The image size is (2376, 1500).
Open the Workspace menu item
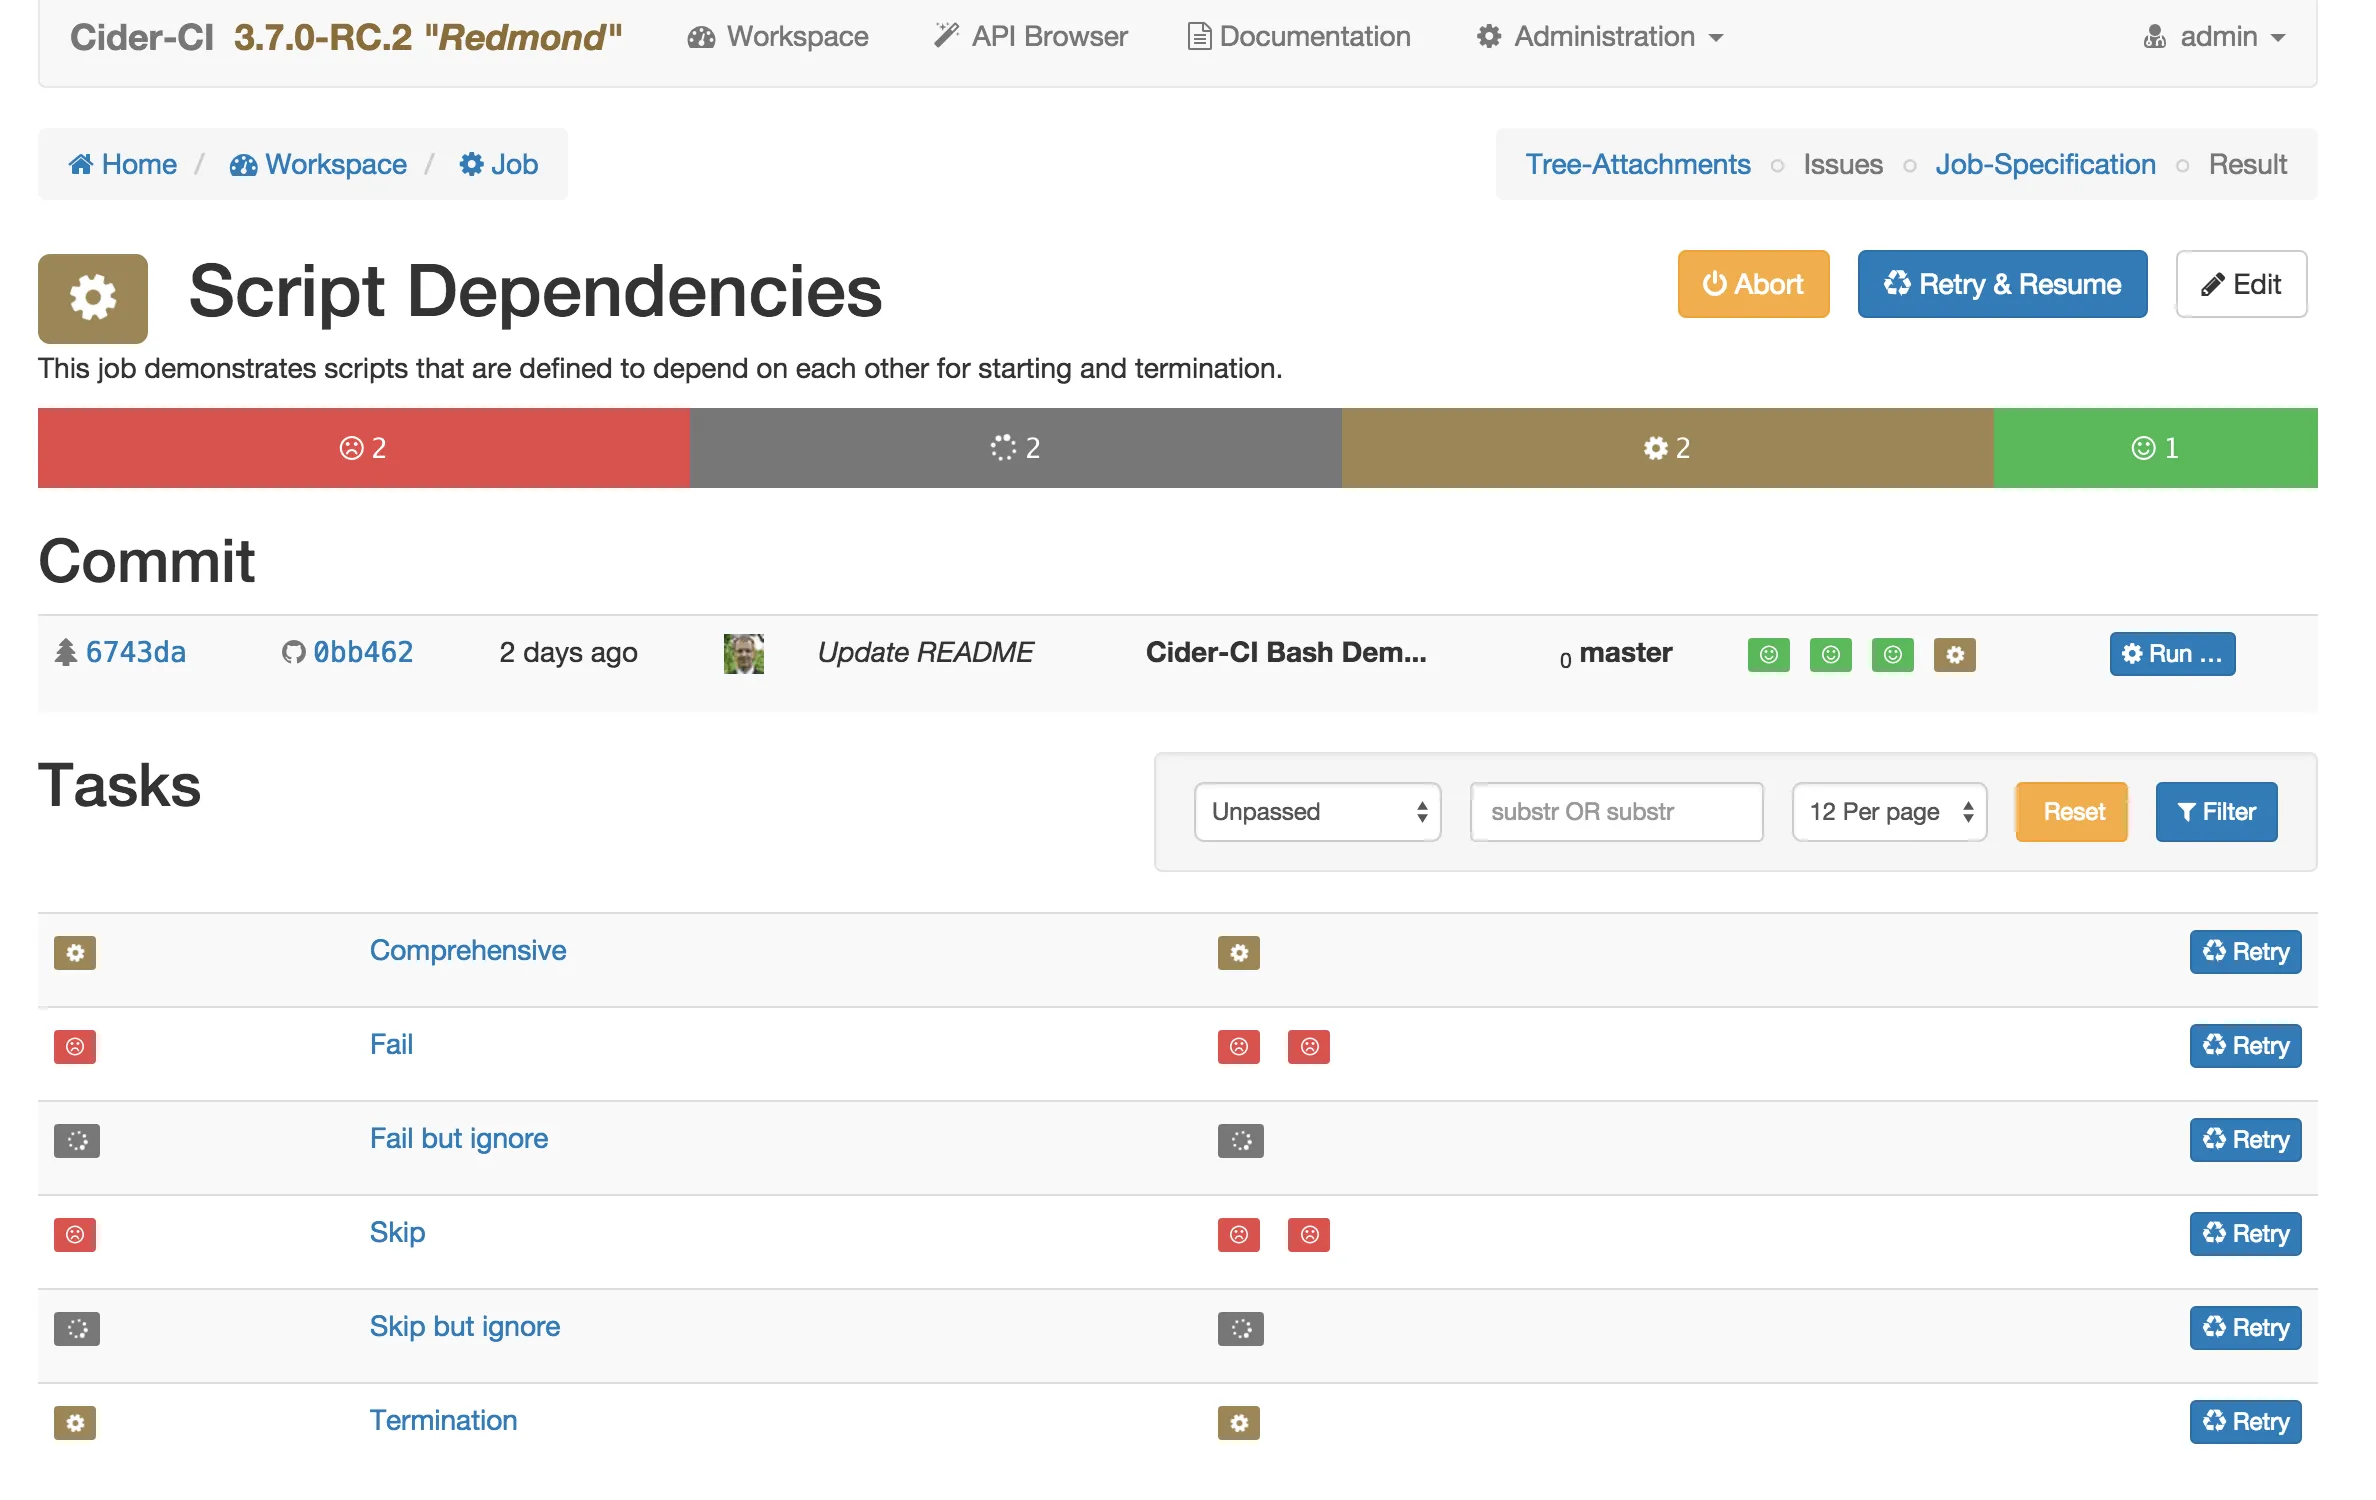pos(778,36)
